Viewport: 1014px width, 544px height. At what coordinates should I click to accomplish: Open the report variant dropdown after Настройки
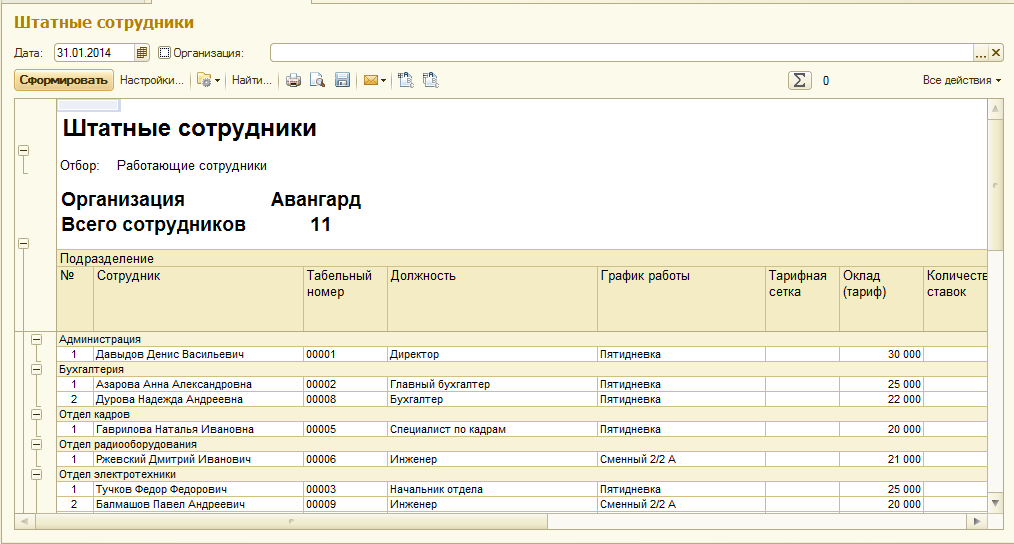[x=208, y=81]
